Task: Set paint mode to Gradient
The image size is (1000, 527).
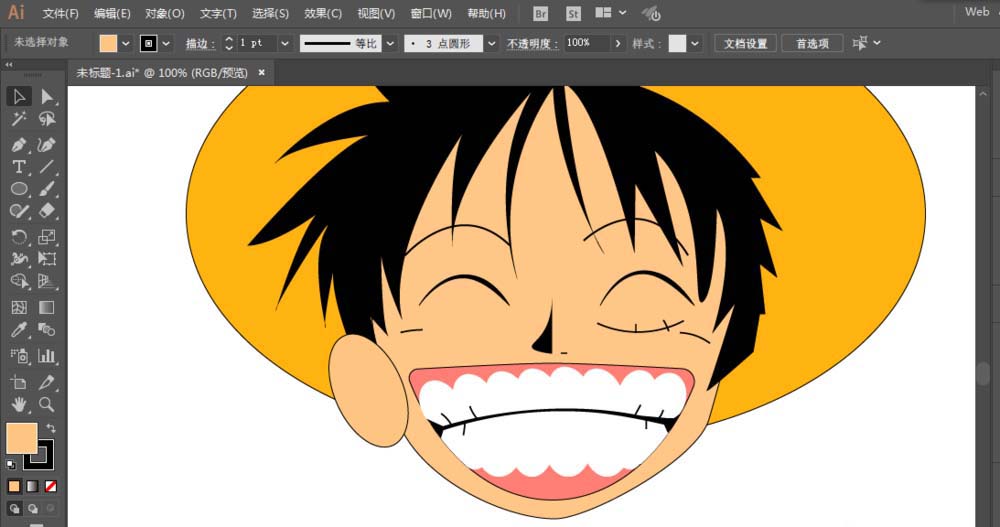Action: (32, 486)
